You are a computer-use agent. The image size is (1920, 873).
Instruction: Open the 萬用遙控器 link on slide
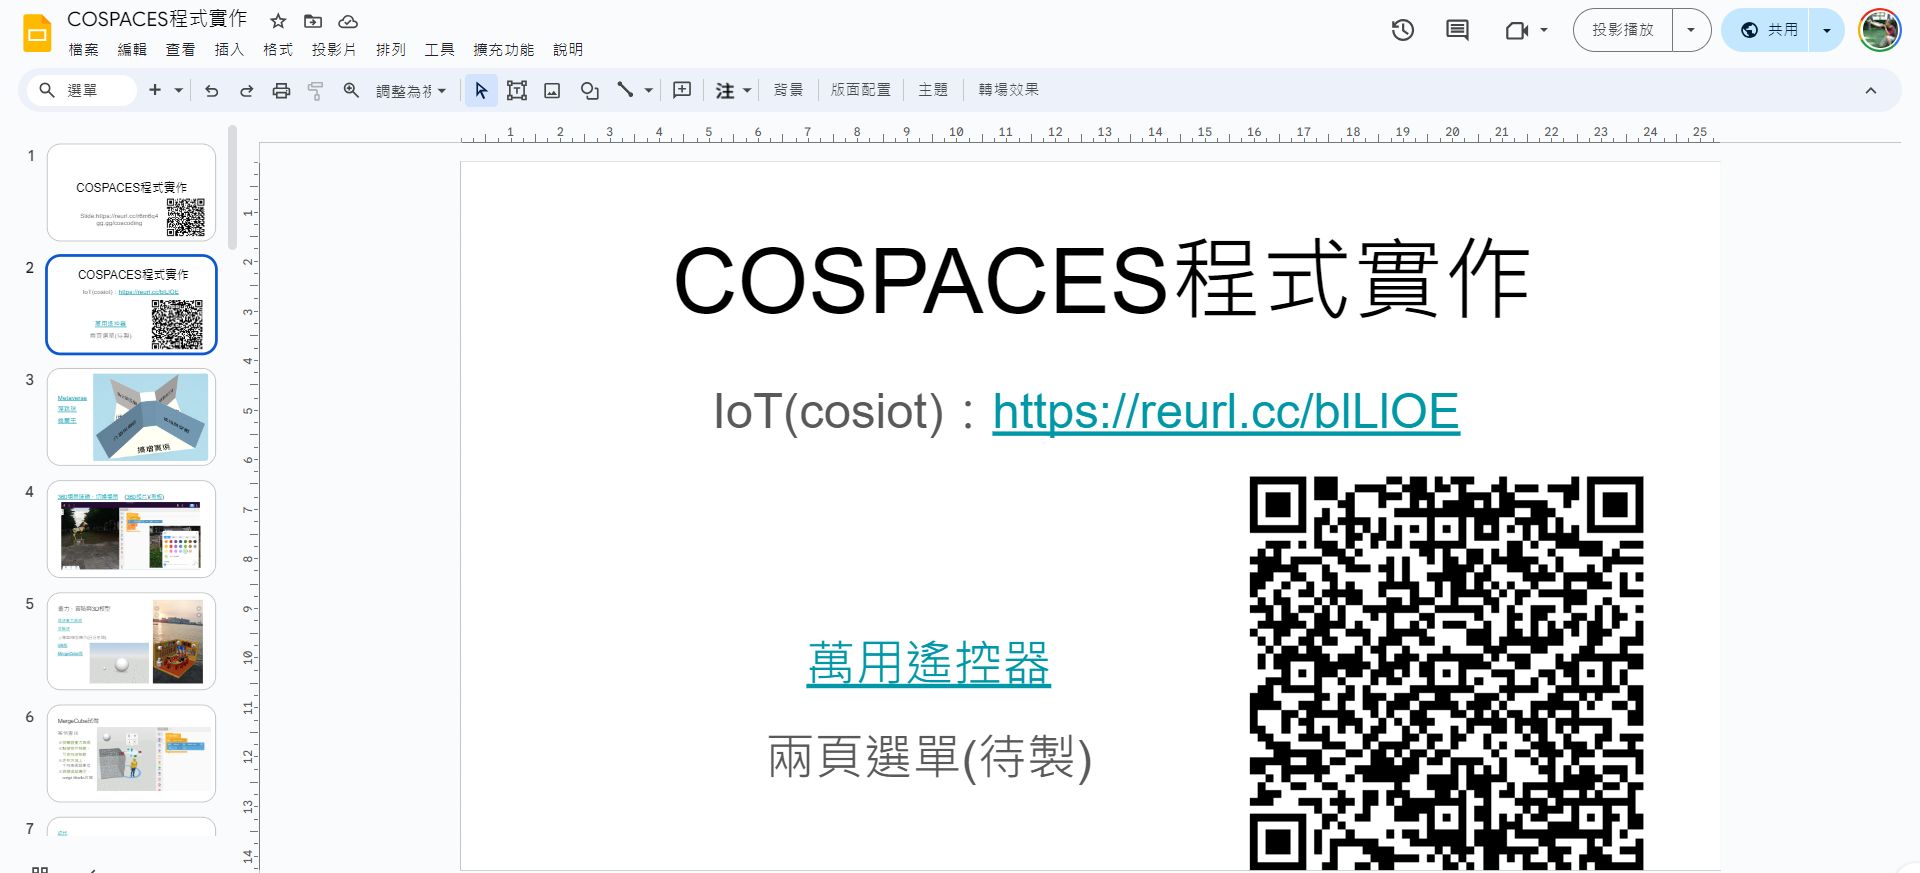tap(929, 663)
